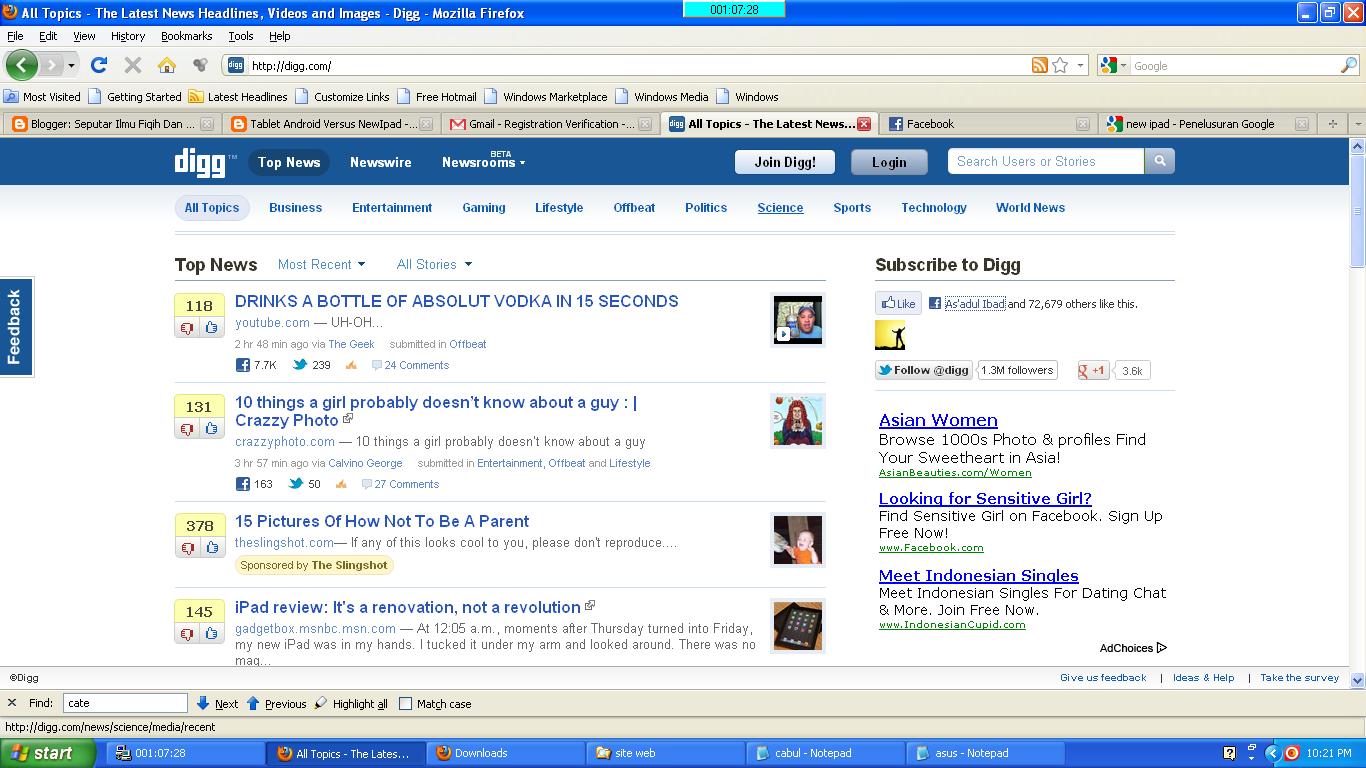Click the Follow @digg Twitter button
Viewport: 1366px width, 768px height.
coord(923,370)
